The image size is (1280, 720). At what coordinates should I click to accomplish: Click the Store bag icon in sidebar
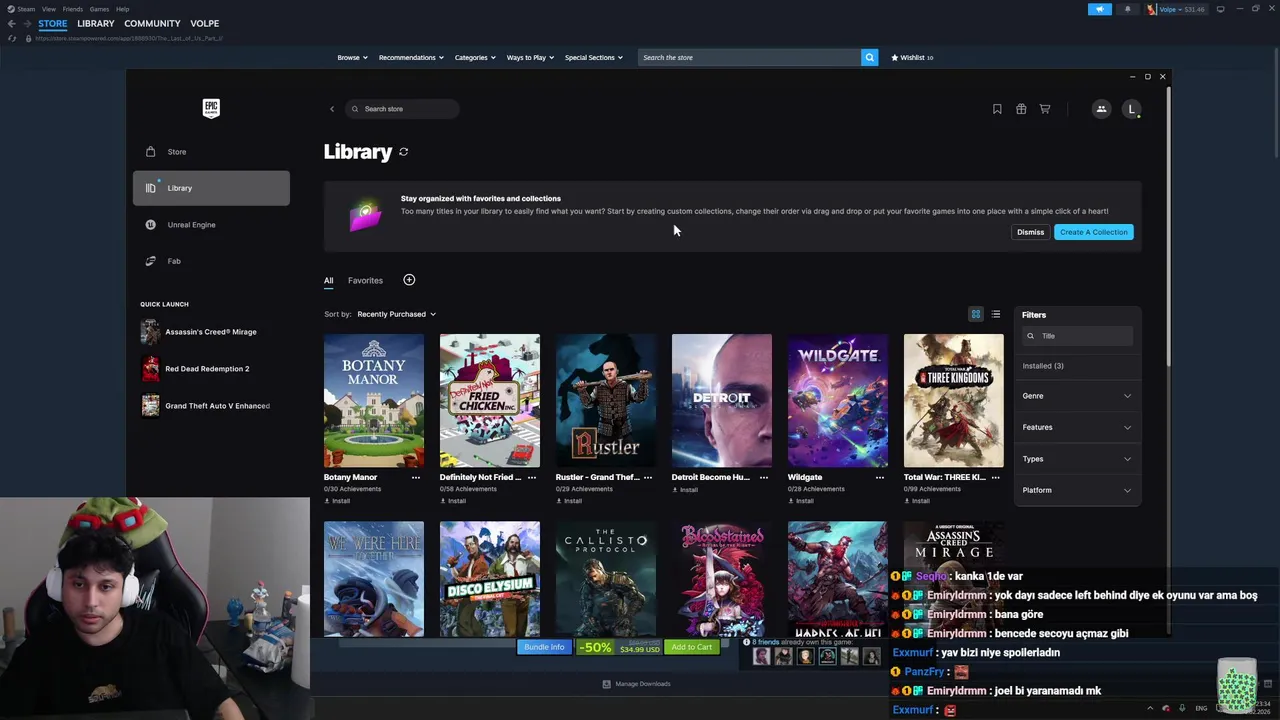coord(150,152)
